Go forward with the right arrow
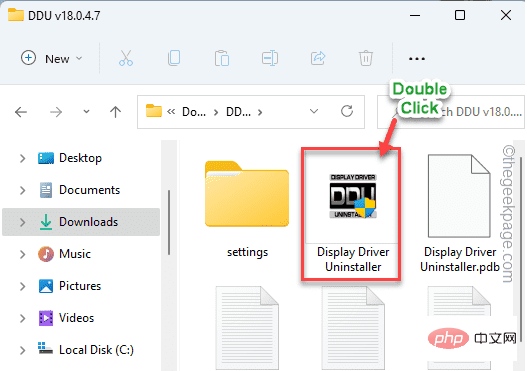The width and height of the screenshot is (527, 371). [56, 112]
